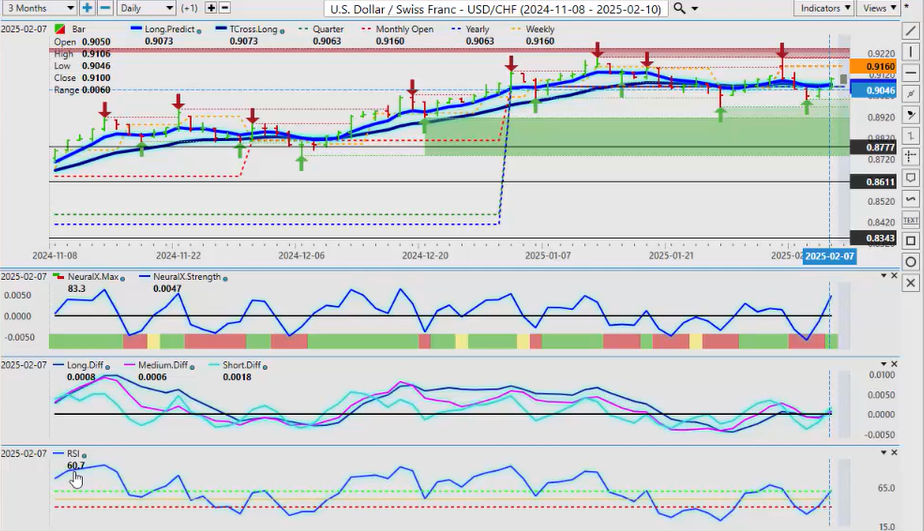Select the rectangle shape drawing tool
This screenshot has width=924, height=531.
(910, 241)
